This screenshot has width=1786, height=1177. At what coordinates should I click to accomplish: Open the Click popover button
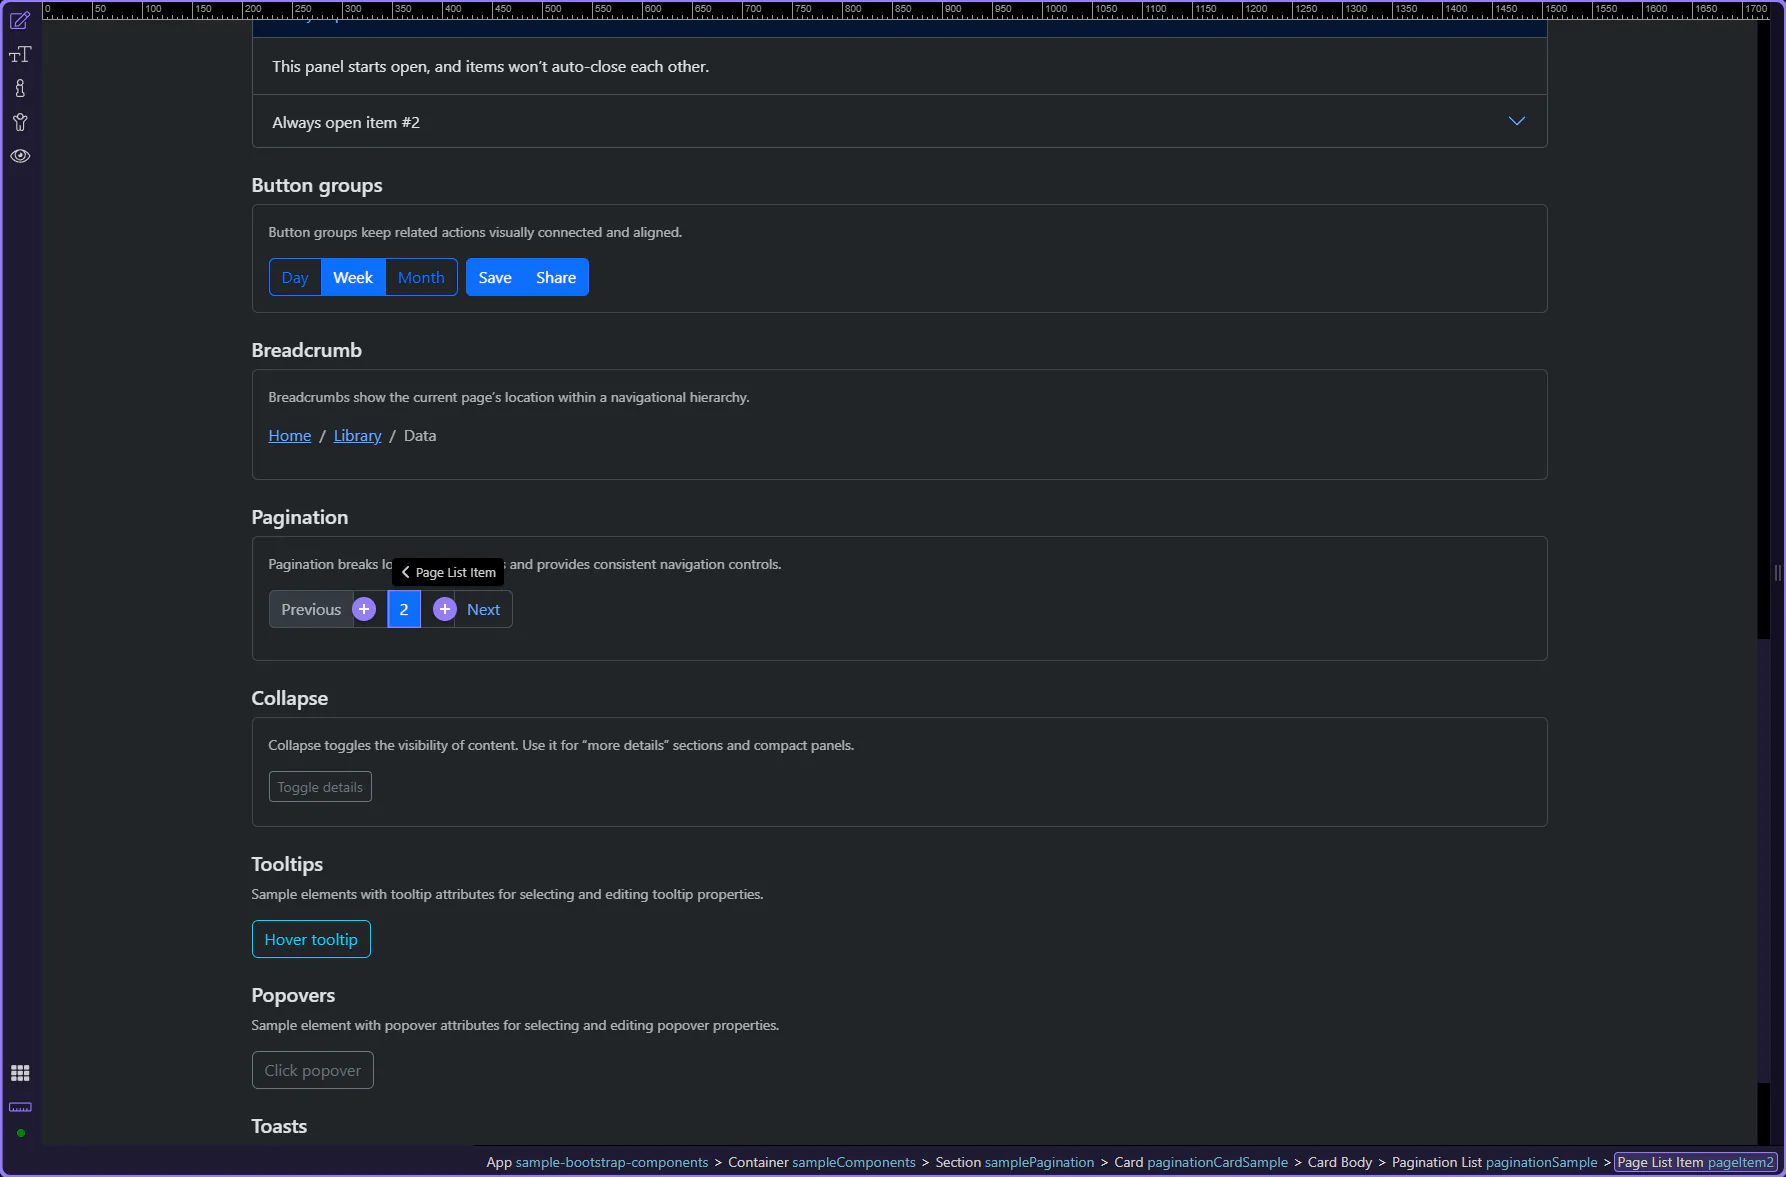point(312,1070)
